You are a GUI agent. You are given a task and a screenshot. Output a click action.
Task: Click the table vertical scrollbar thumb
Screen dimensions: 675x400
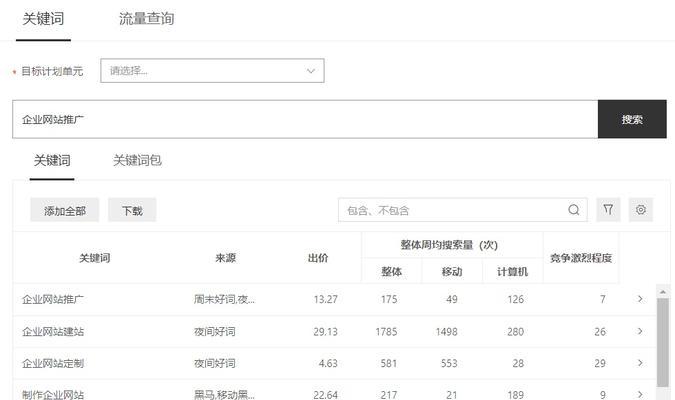[663, 342]
